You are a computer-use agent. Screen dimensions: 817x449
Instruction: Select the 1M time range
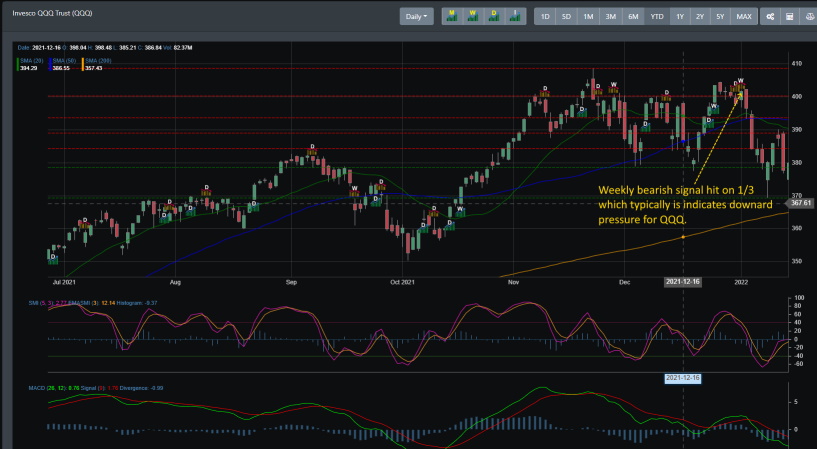tap(588, 16)
